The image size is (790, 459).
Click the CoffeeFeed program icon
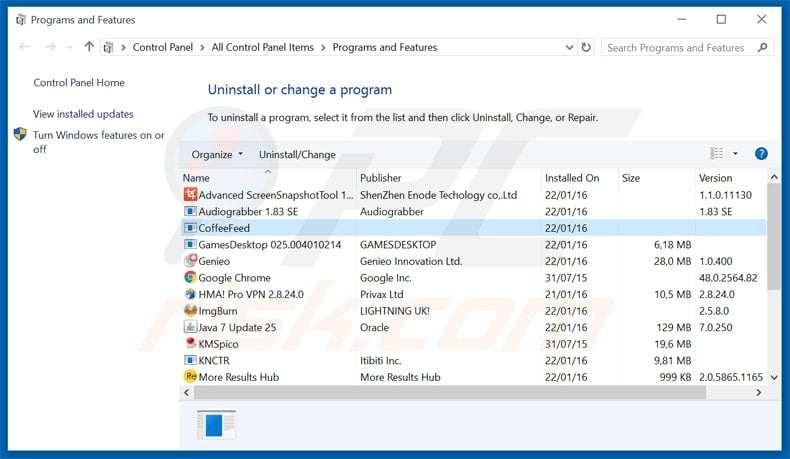point(190,228)
